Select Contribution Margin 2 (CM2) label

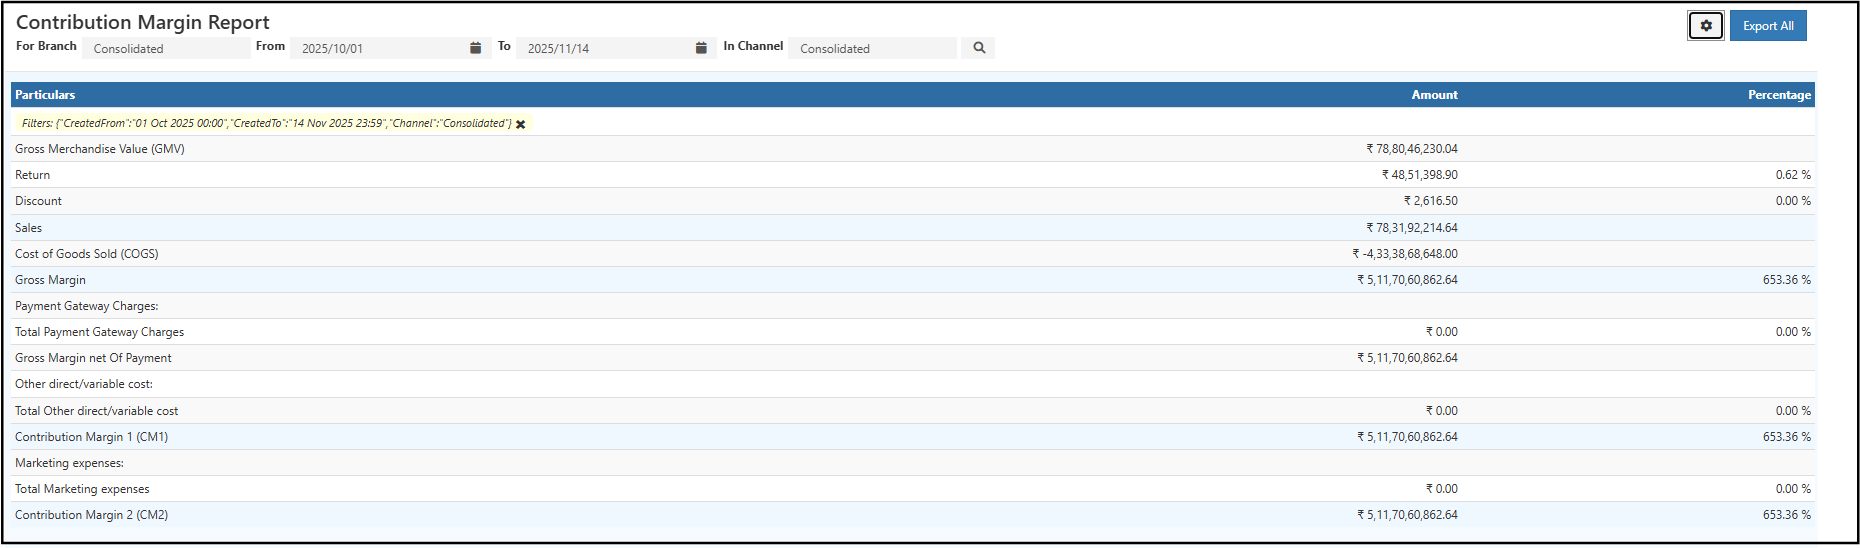[x=91, y=515]
